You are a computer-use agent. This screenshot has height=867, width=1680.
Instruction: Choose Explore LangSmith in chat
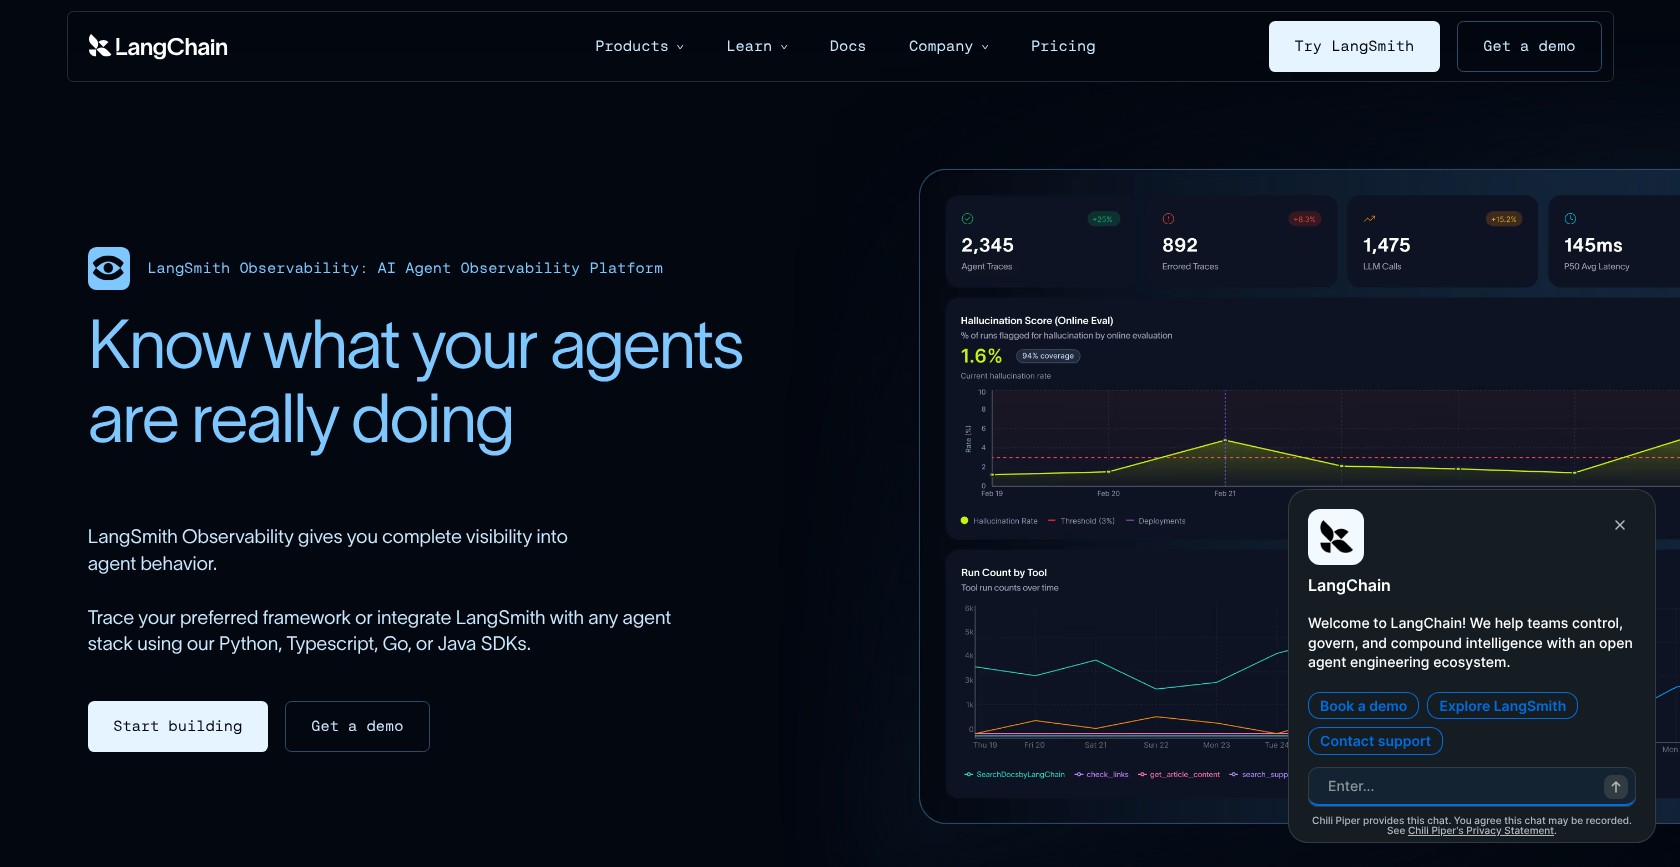(x=1502, y=706)
